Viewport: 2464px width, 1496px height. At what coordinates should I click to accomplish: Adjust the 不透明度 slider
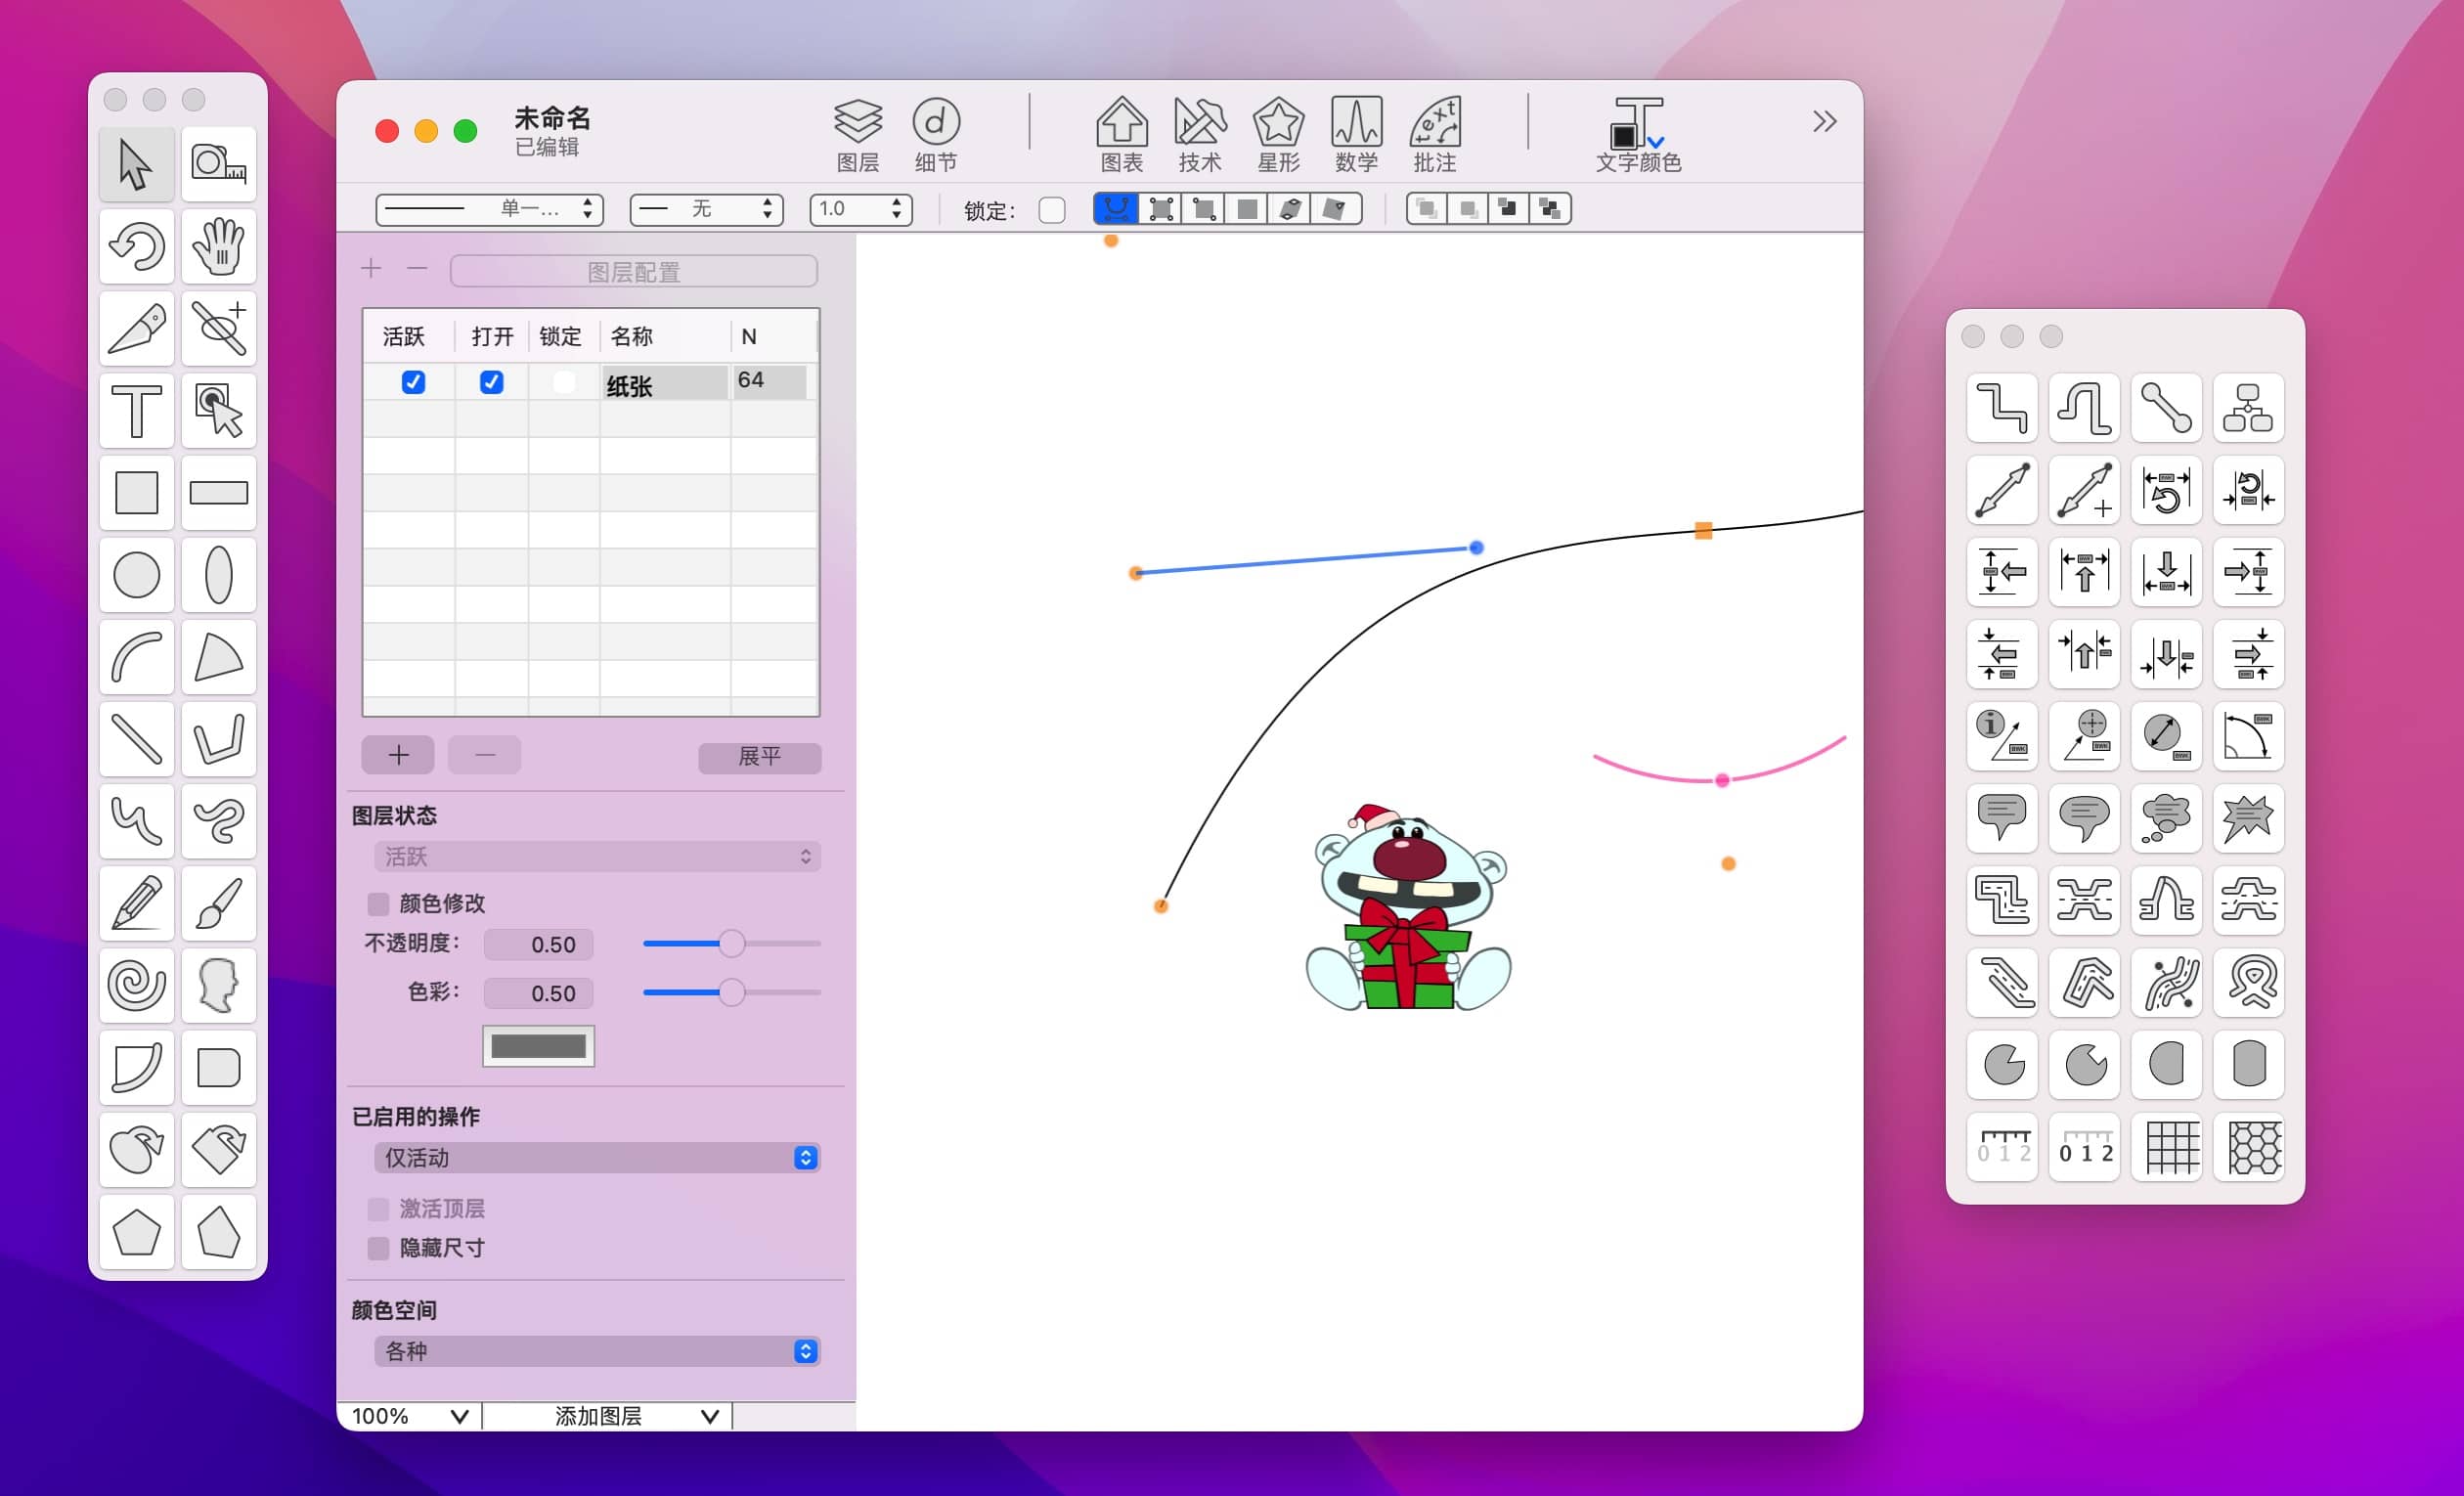[732, 944]
